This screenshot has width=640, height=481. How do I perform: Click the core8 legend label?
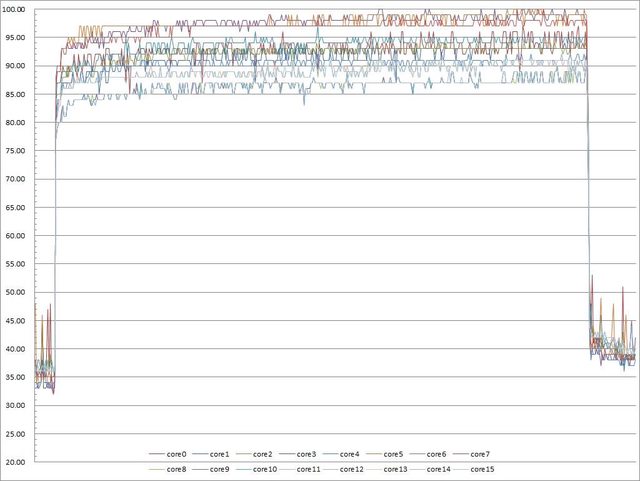pos(177,469)
